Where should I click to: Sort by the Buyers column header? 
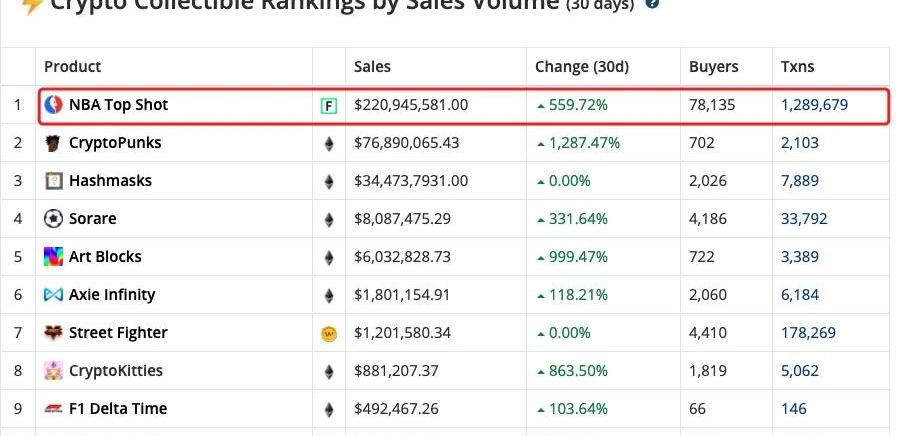point(714,66)
